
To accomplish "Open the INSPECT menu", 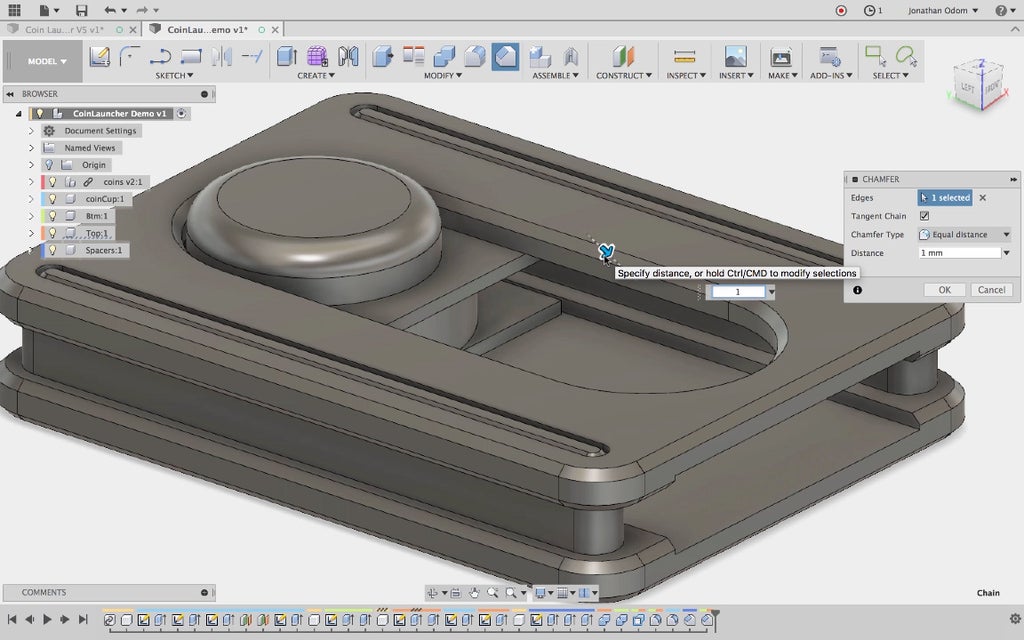I will pos(686,76).
